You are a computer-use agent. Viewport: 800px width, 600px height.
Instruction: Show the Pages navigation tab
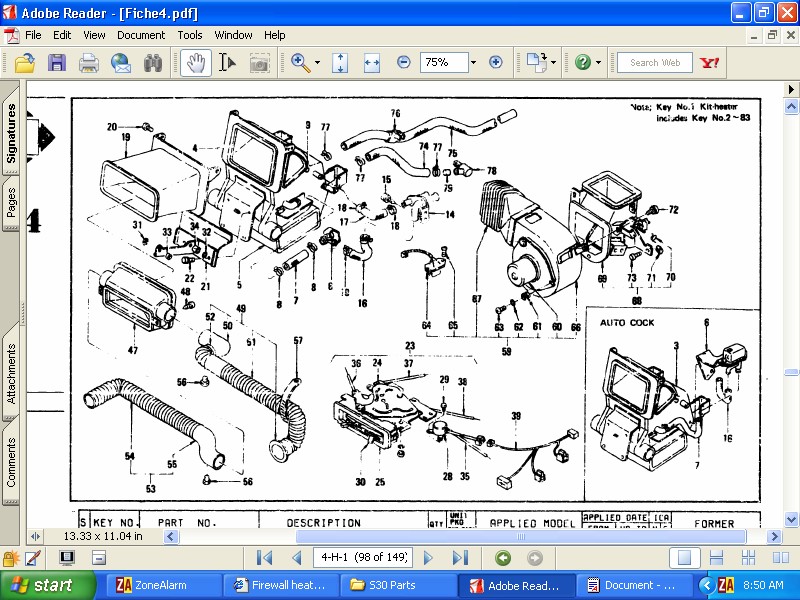click(11, 203)
